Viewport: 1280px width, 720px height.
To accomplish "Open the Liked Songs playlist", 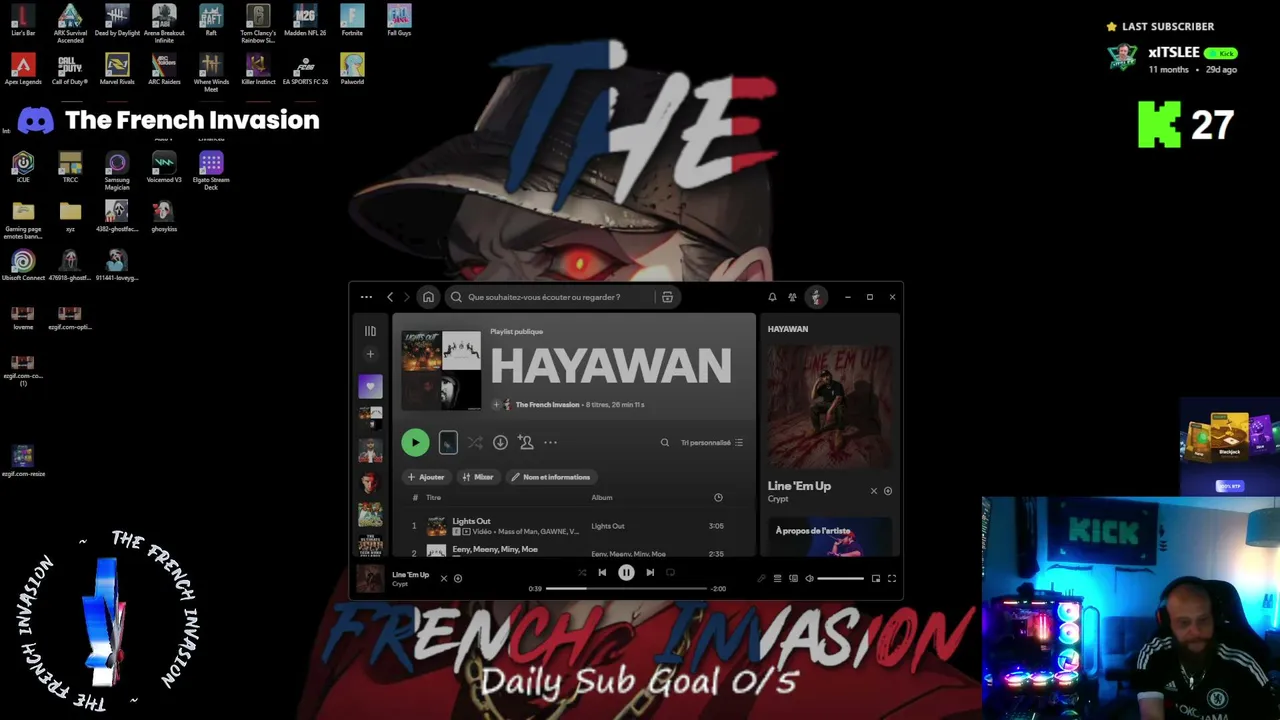I will (370, 386).
